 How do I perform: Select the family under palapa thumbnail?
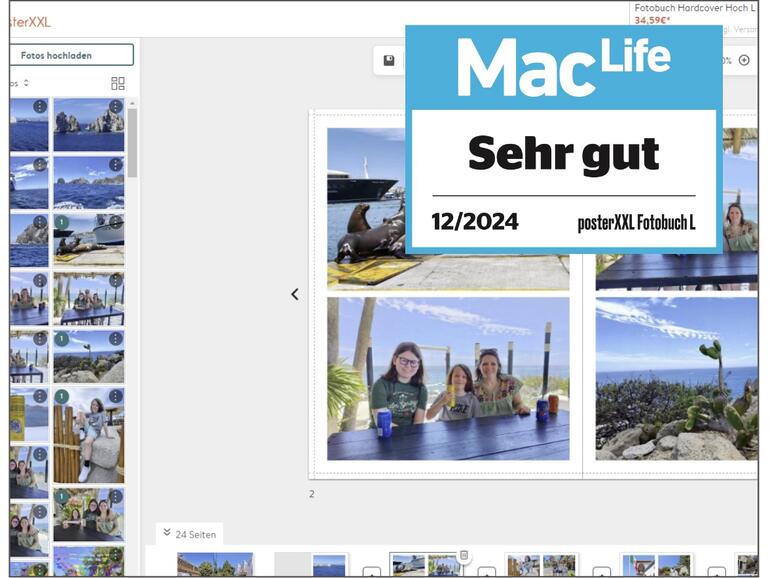point(89,299)
